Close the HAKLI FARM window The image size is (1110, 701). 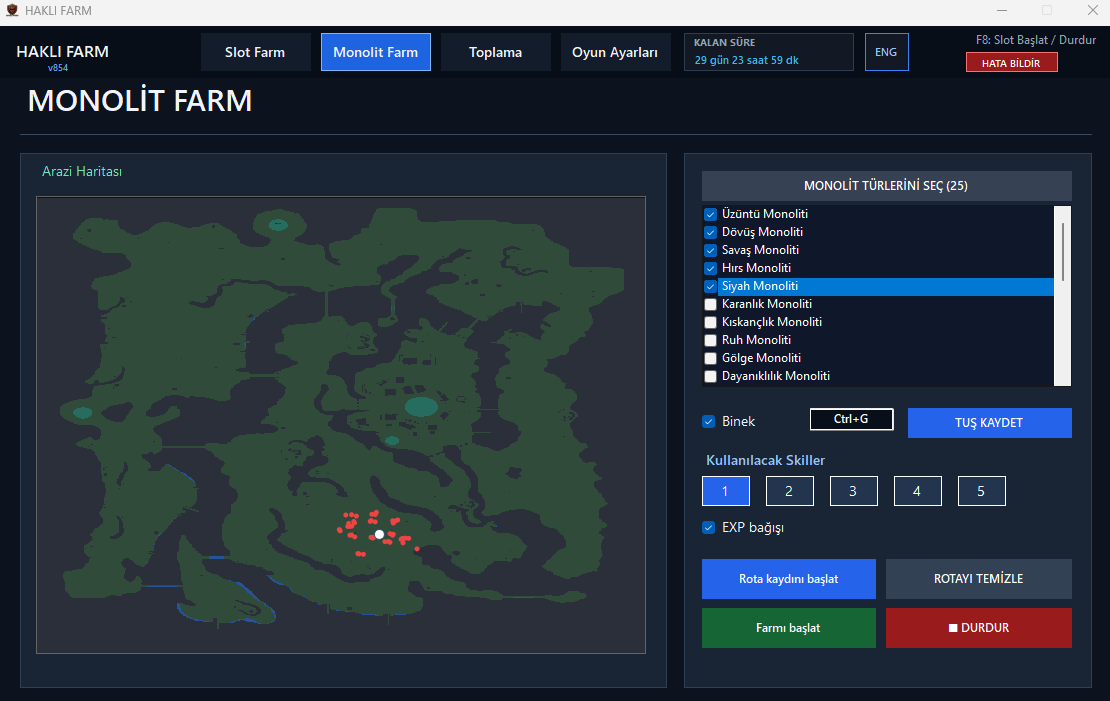(1092, 11)
